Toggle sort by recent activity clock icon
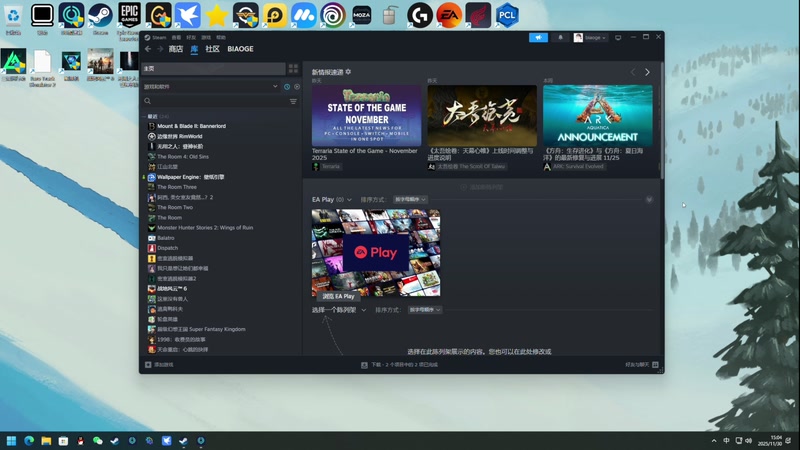The height and width of the screenshot is (450, 800). 287,87
